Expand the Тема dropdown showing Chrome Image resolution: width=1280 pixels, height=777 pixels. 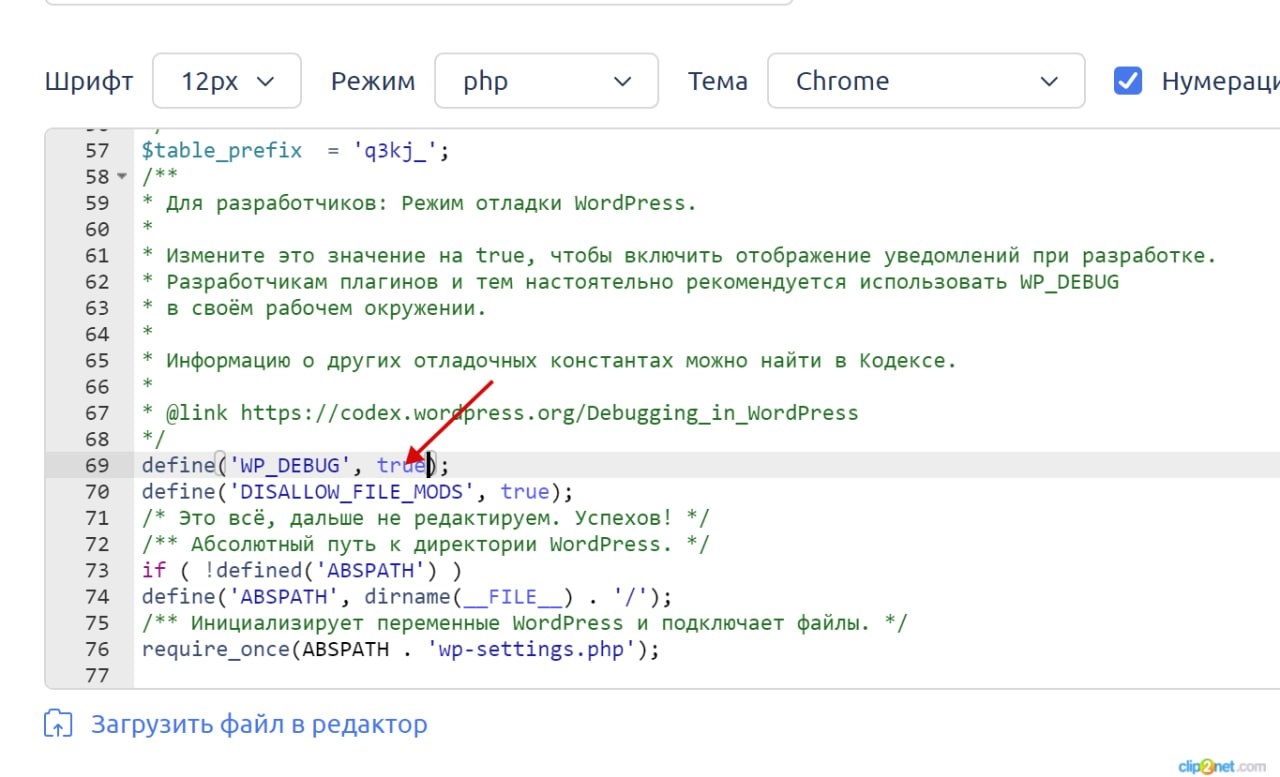click(925, 81)
